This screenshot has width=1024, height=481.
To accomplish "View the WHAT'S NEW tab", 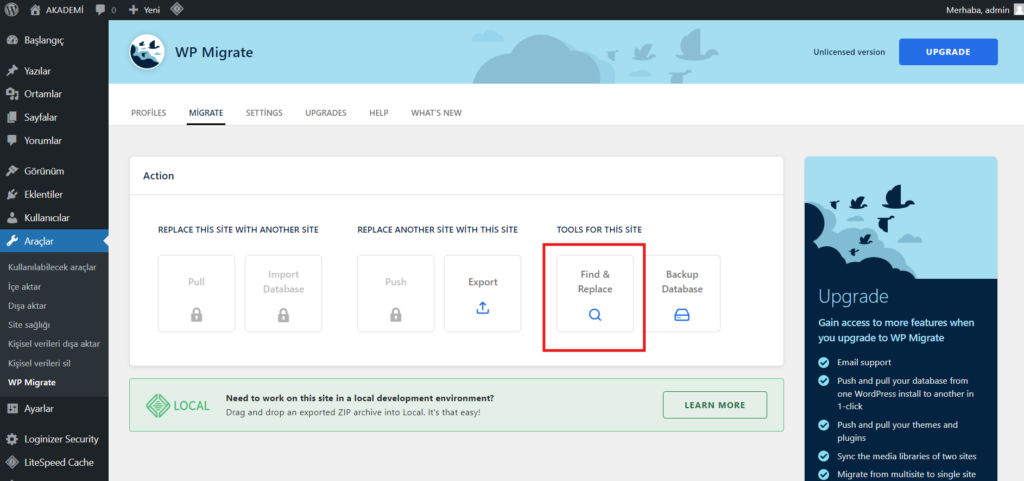I will [436, 113].
